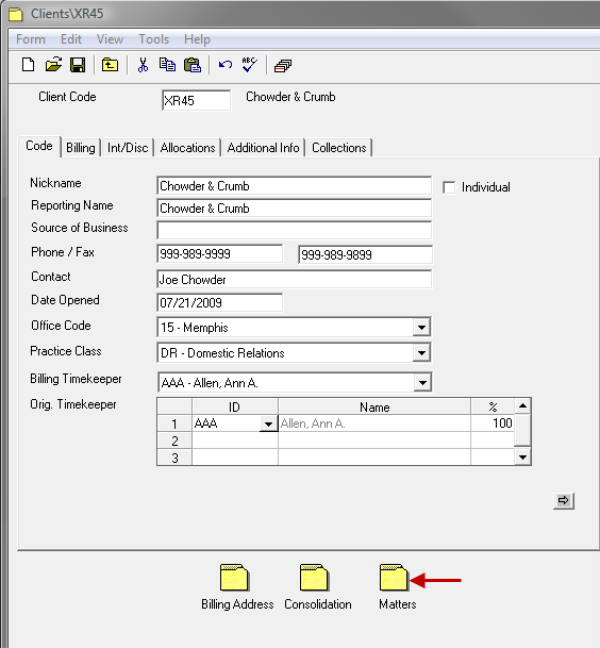The width and height of the screenshot is (600, 648).
Task: Open the Matters folder icon
Action: (396, 578)
